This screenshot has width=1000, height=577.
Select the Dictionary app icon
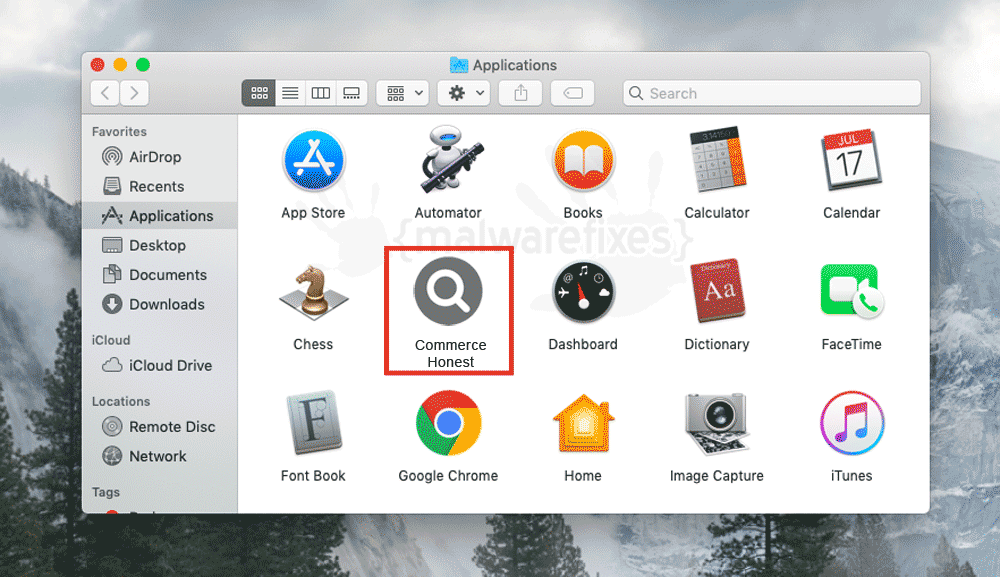point(717,291)
